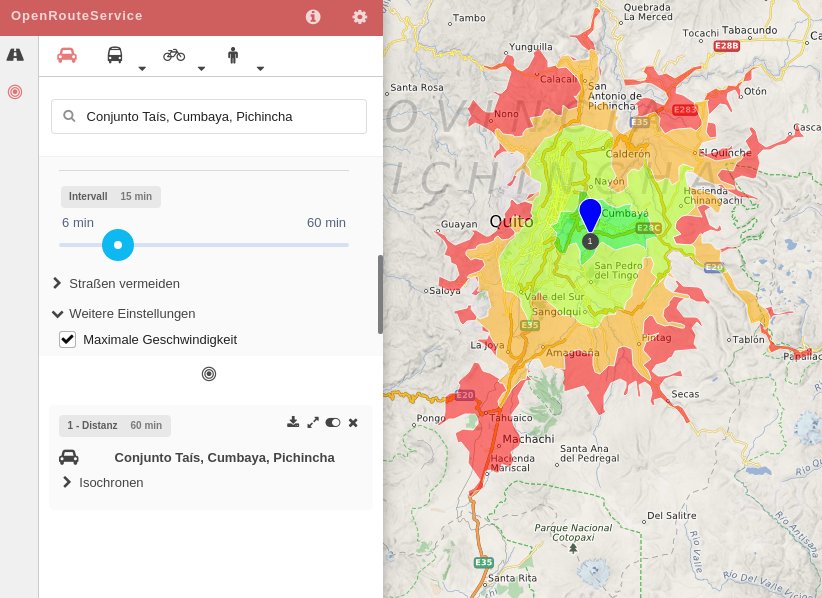Click the OpenRouteService title
Viewport: 822px width, 598px height.
[x=77, y=16]
